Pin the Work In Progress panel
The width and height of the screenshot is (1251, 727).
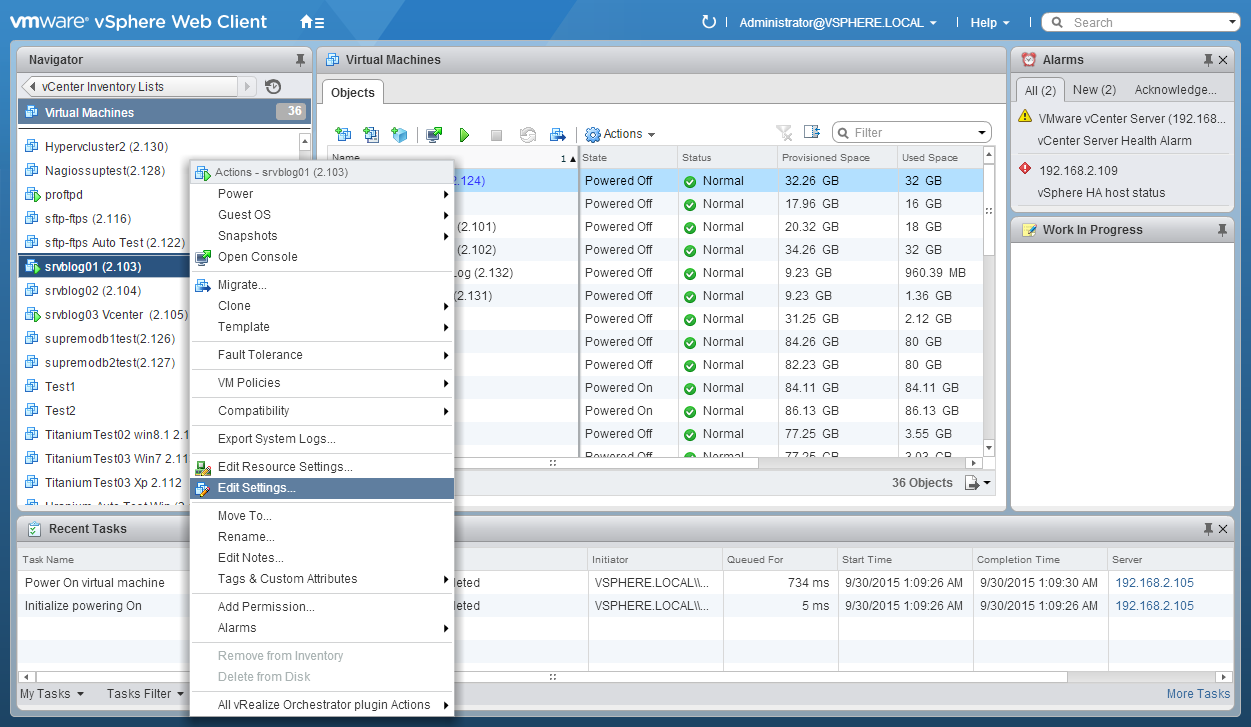[1222, 230]
